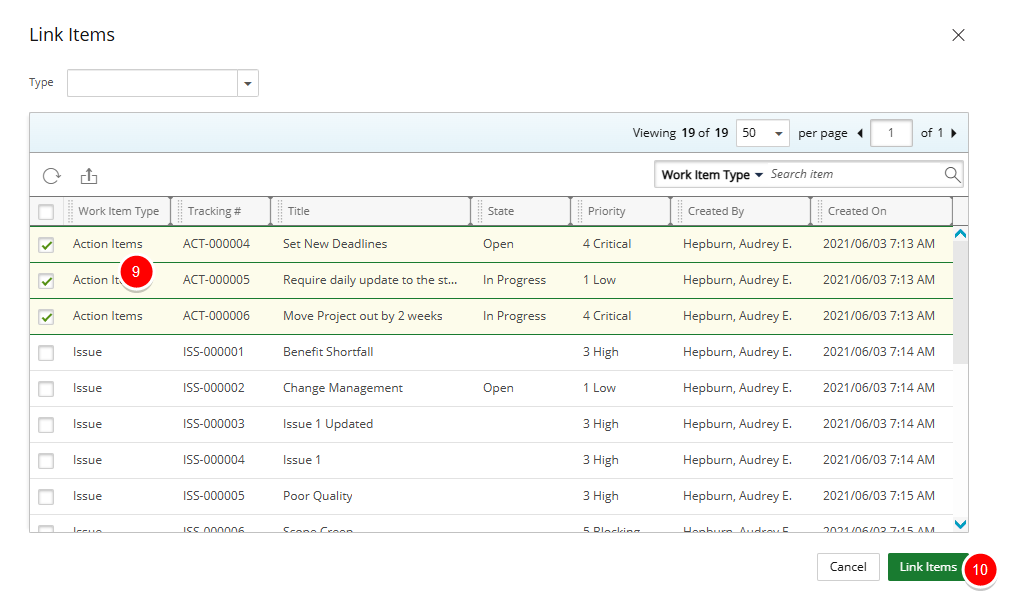Screen dimensions: 1010x599
Task: Close the Link Items dialog
Action: pos(958,35)
